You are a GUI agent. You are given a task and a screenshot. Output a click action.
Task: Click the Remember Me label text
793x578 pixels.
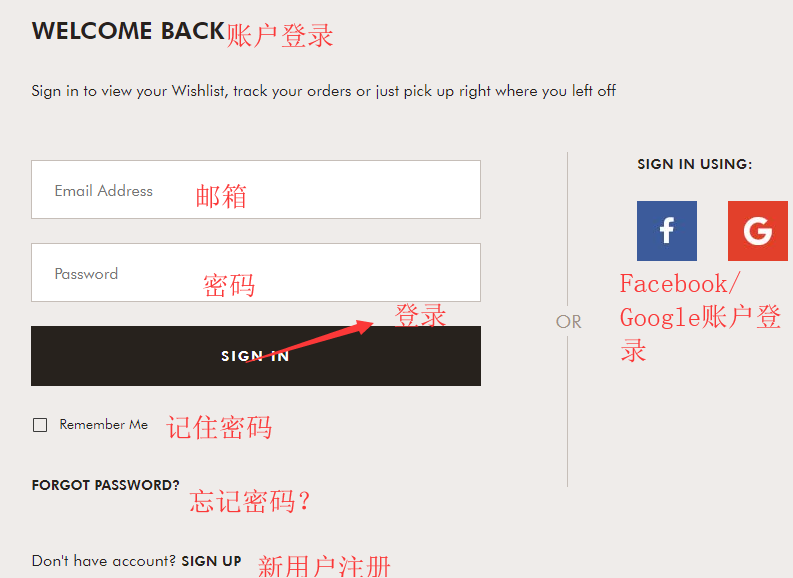104,424
